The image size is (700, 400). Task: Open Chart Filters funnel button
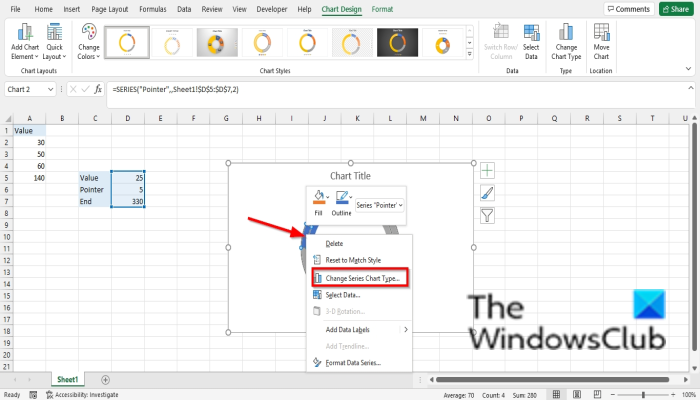point(487,216)
